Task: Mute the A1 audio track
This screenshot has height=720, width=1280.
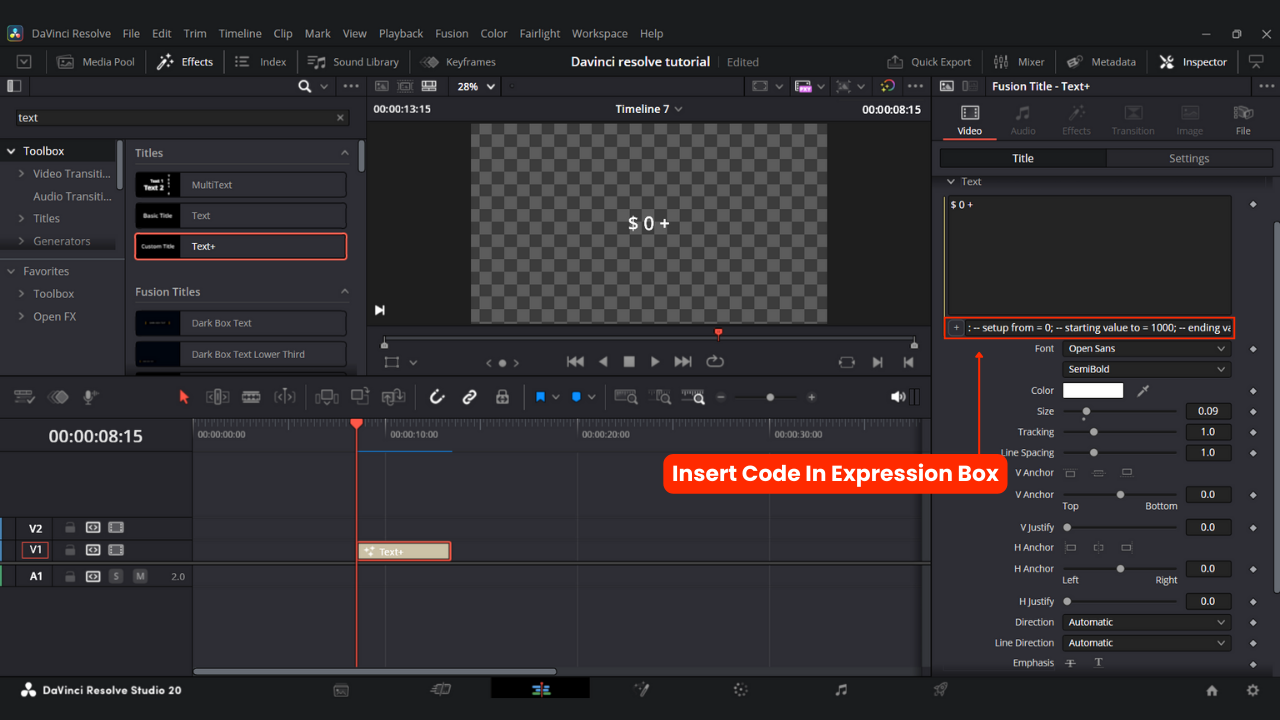Action: pos(140,576)
